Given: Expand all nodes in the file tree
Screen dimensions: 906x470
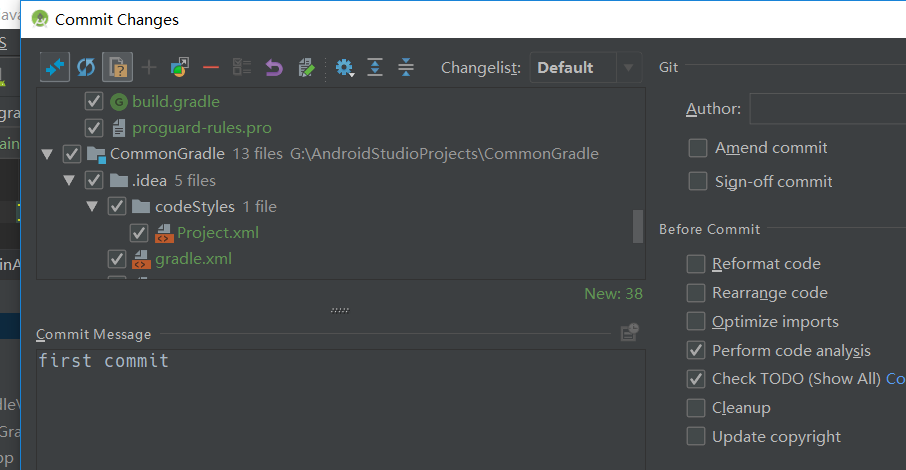Looking at the screenshot, I should [375, 68].
